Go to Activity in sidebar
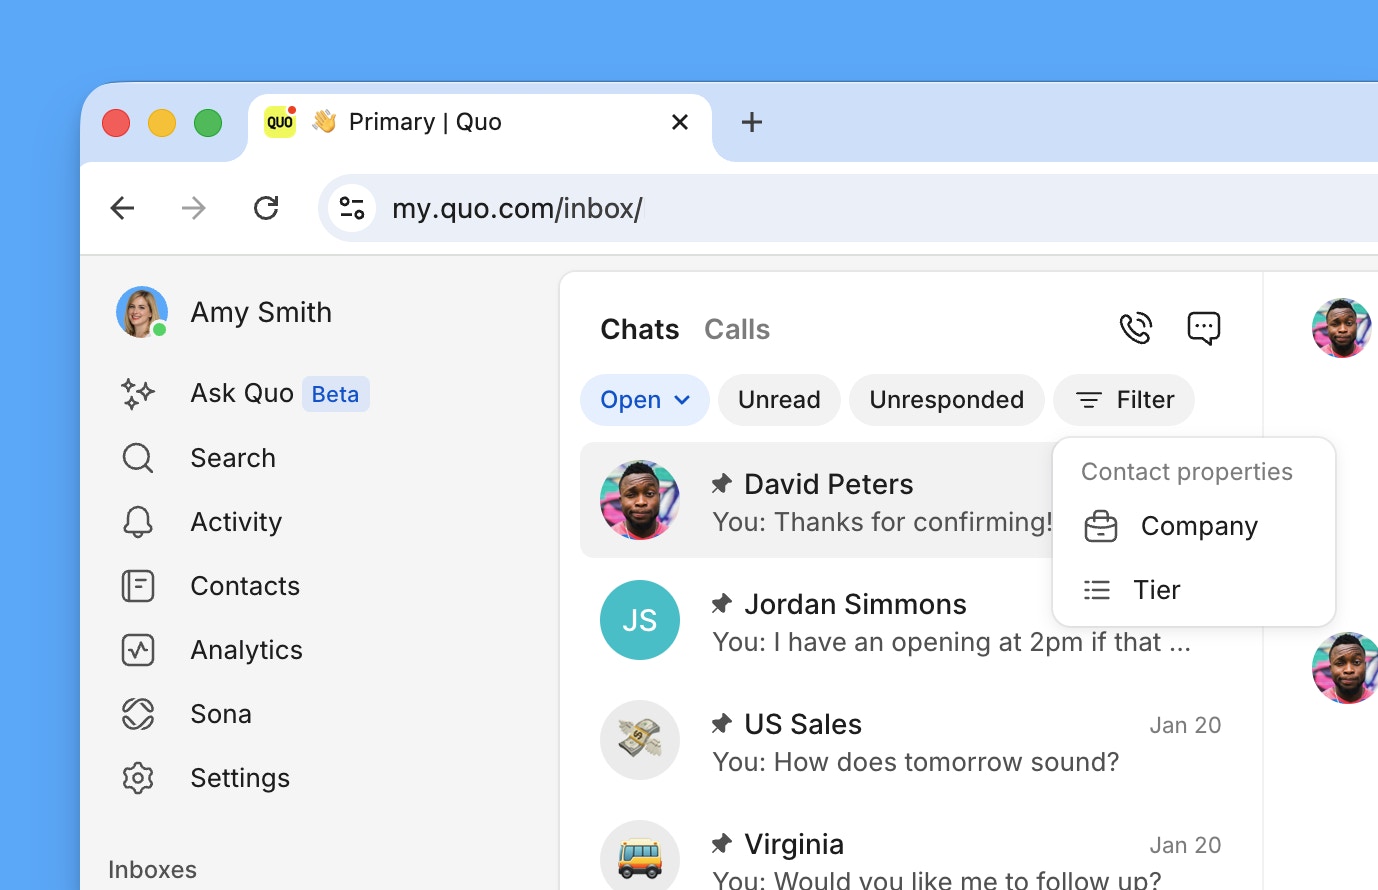Viewport: 1378px width, 890px height. pyautogui.click(x=236, y=522)
